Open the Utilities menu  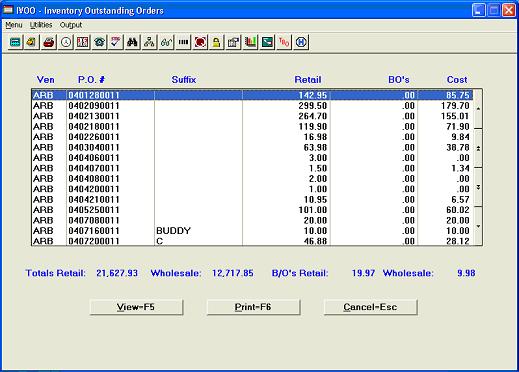point(41,25)
